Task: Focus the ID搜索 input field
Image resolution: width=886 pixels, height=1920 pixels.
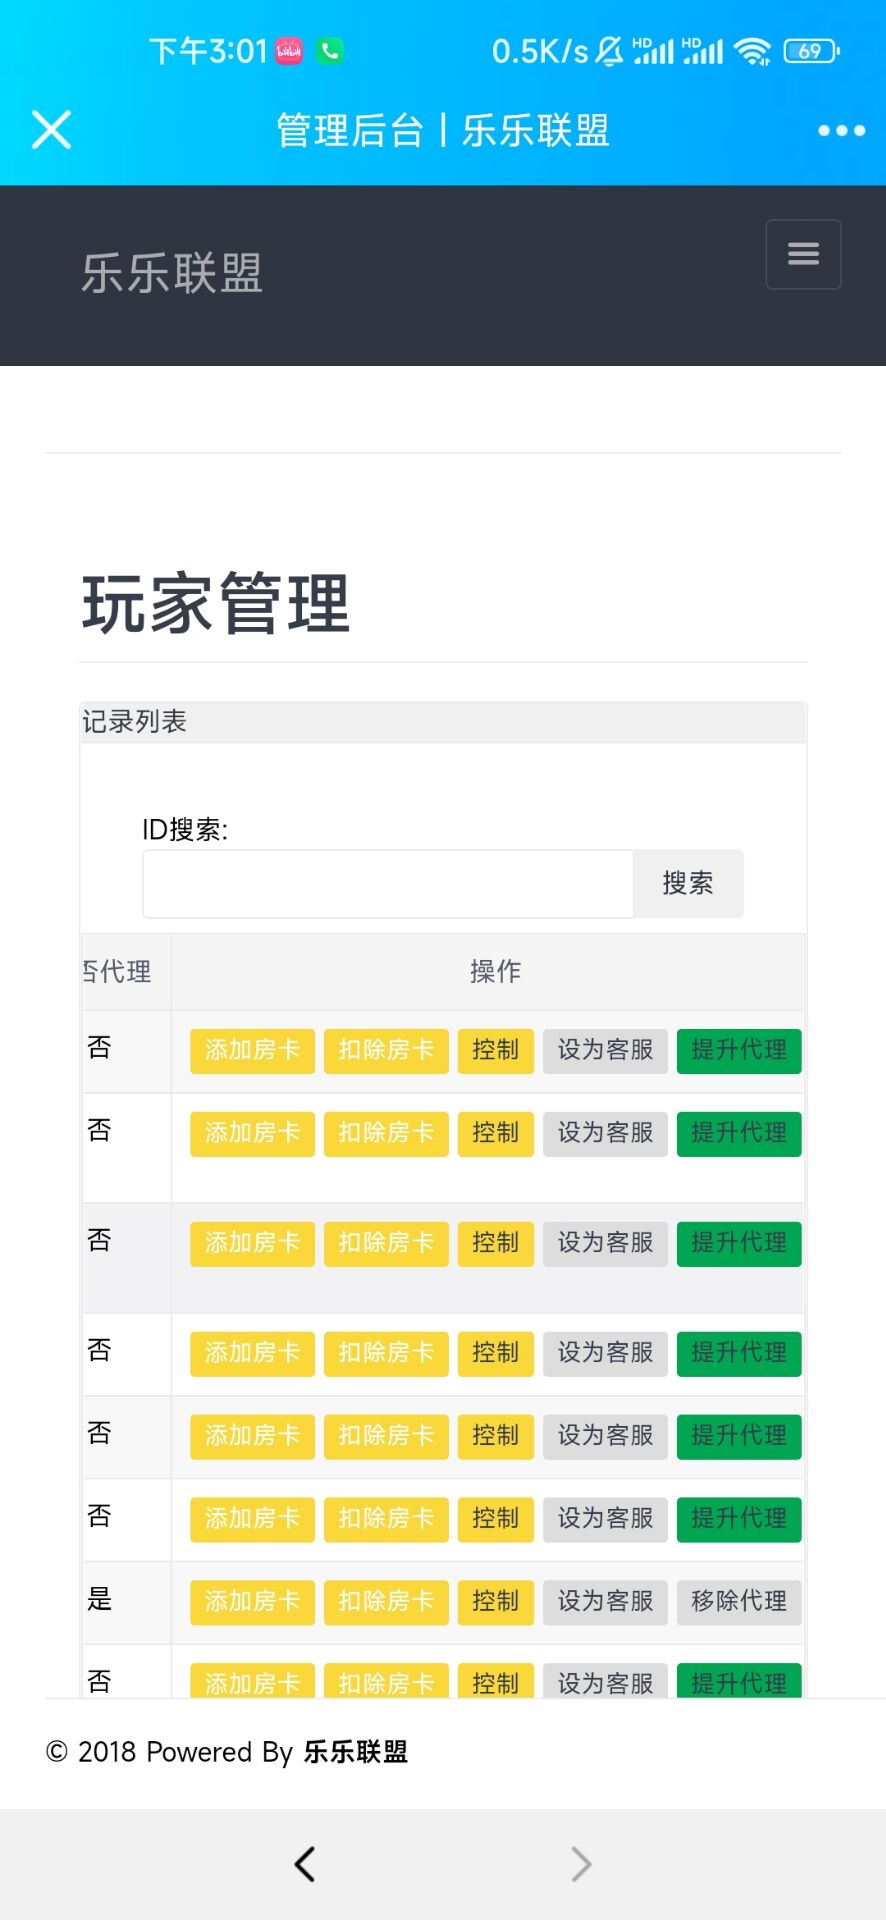Action: (x=388, y=884)
